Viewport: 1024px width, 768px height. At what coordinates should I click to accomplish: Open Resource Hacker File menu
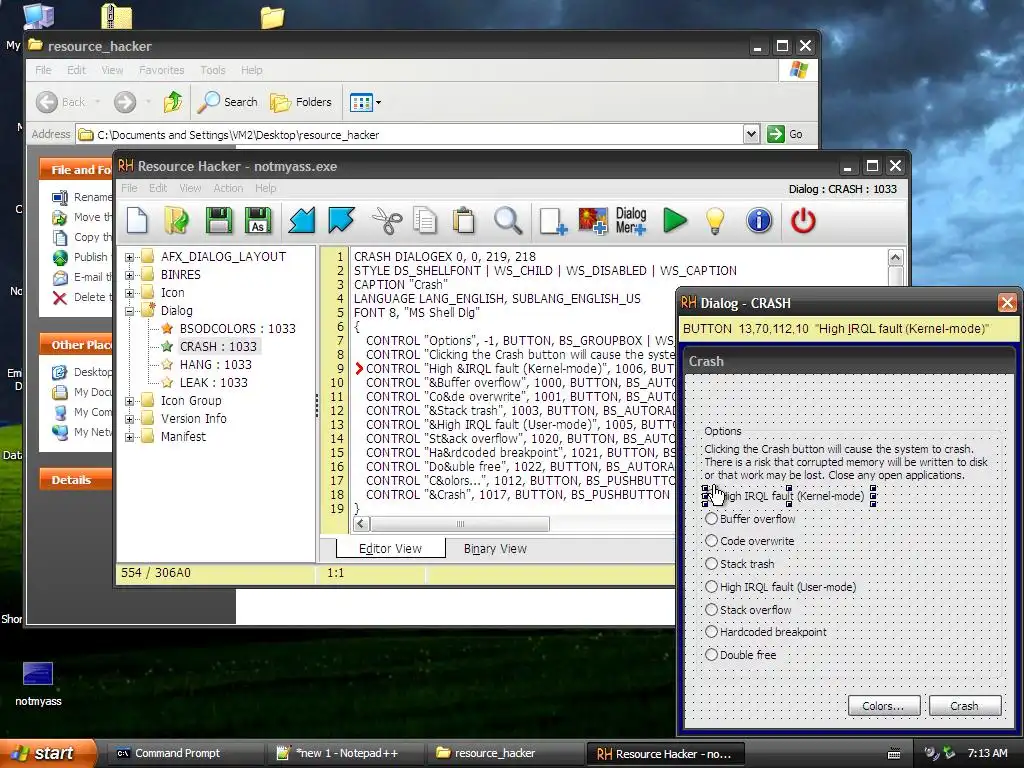click(129, 188)
